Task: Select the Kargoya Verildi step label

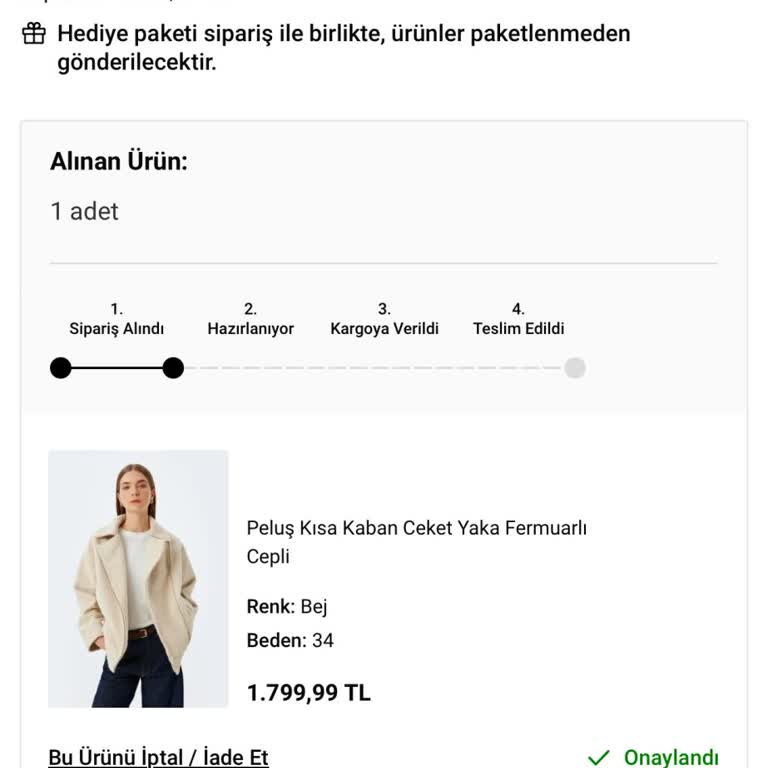Action: point(384,328)
